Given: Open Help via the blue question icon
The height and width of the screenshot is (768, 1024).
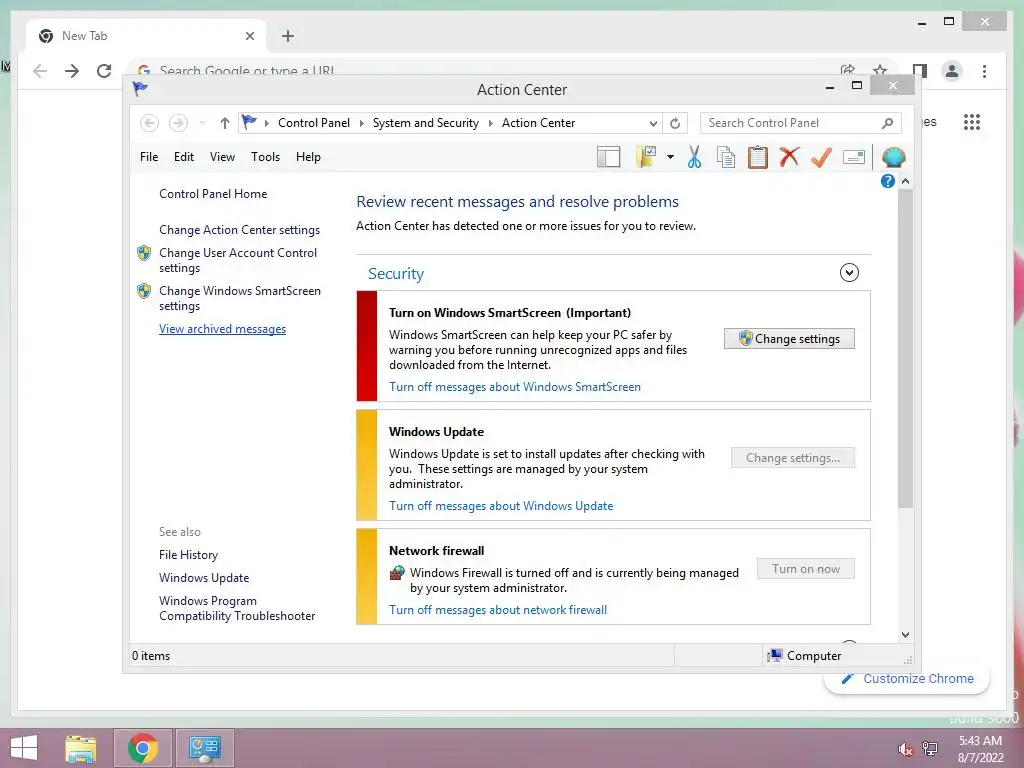Looking at the screenshot, I should coord(888,181).
